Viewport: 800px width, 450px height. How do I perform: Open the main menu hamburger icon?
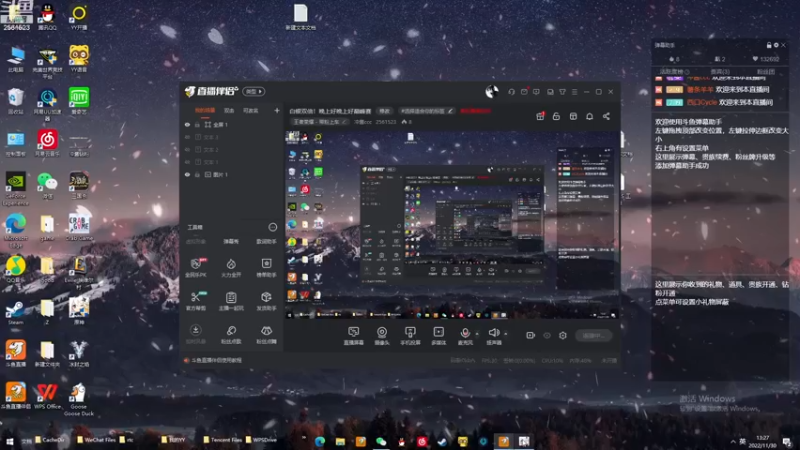click(x=574, y=92)
